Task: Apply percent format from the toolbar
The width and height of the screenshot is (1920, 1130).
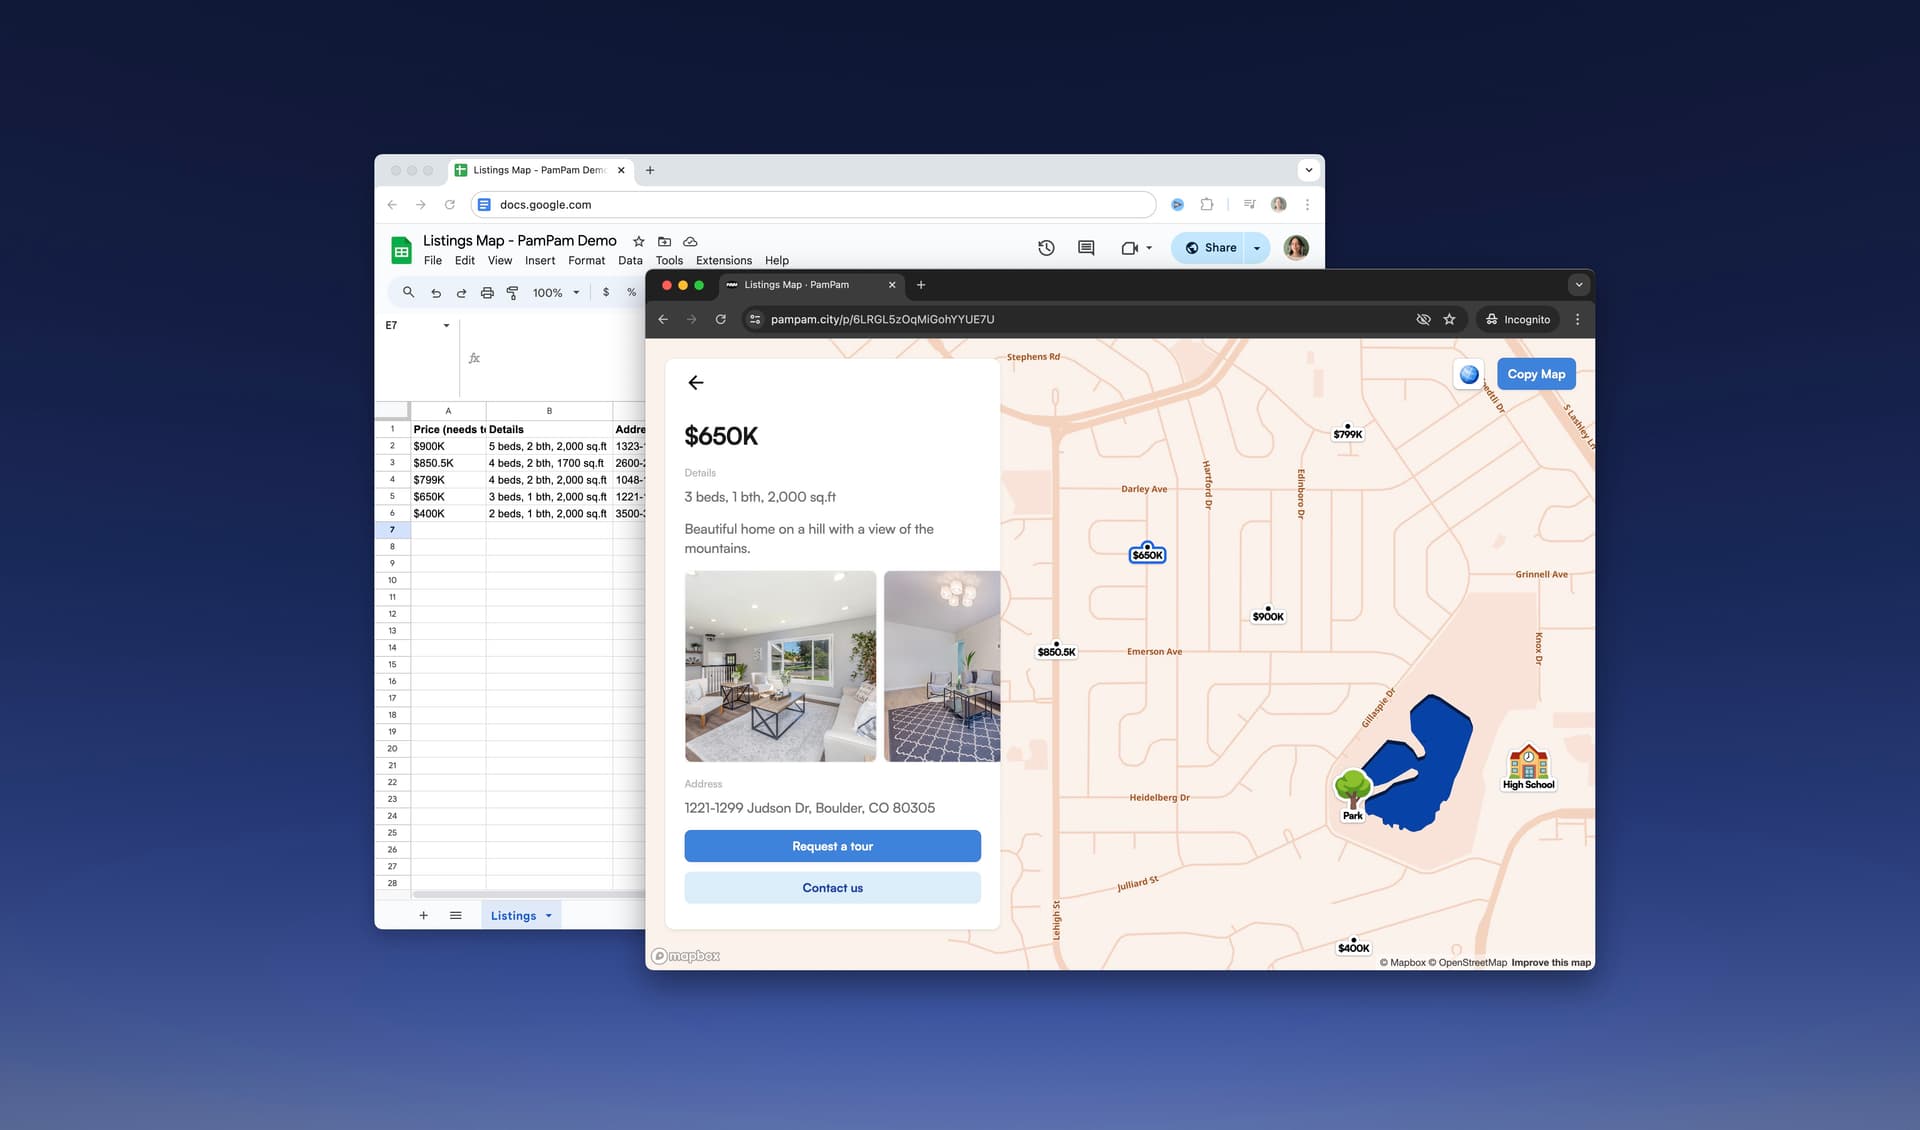Action: click(630, 292)
